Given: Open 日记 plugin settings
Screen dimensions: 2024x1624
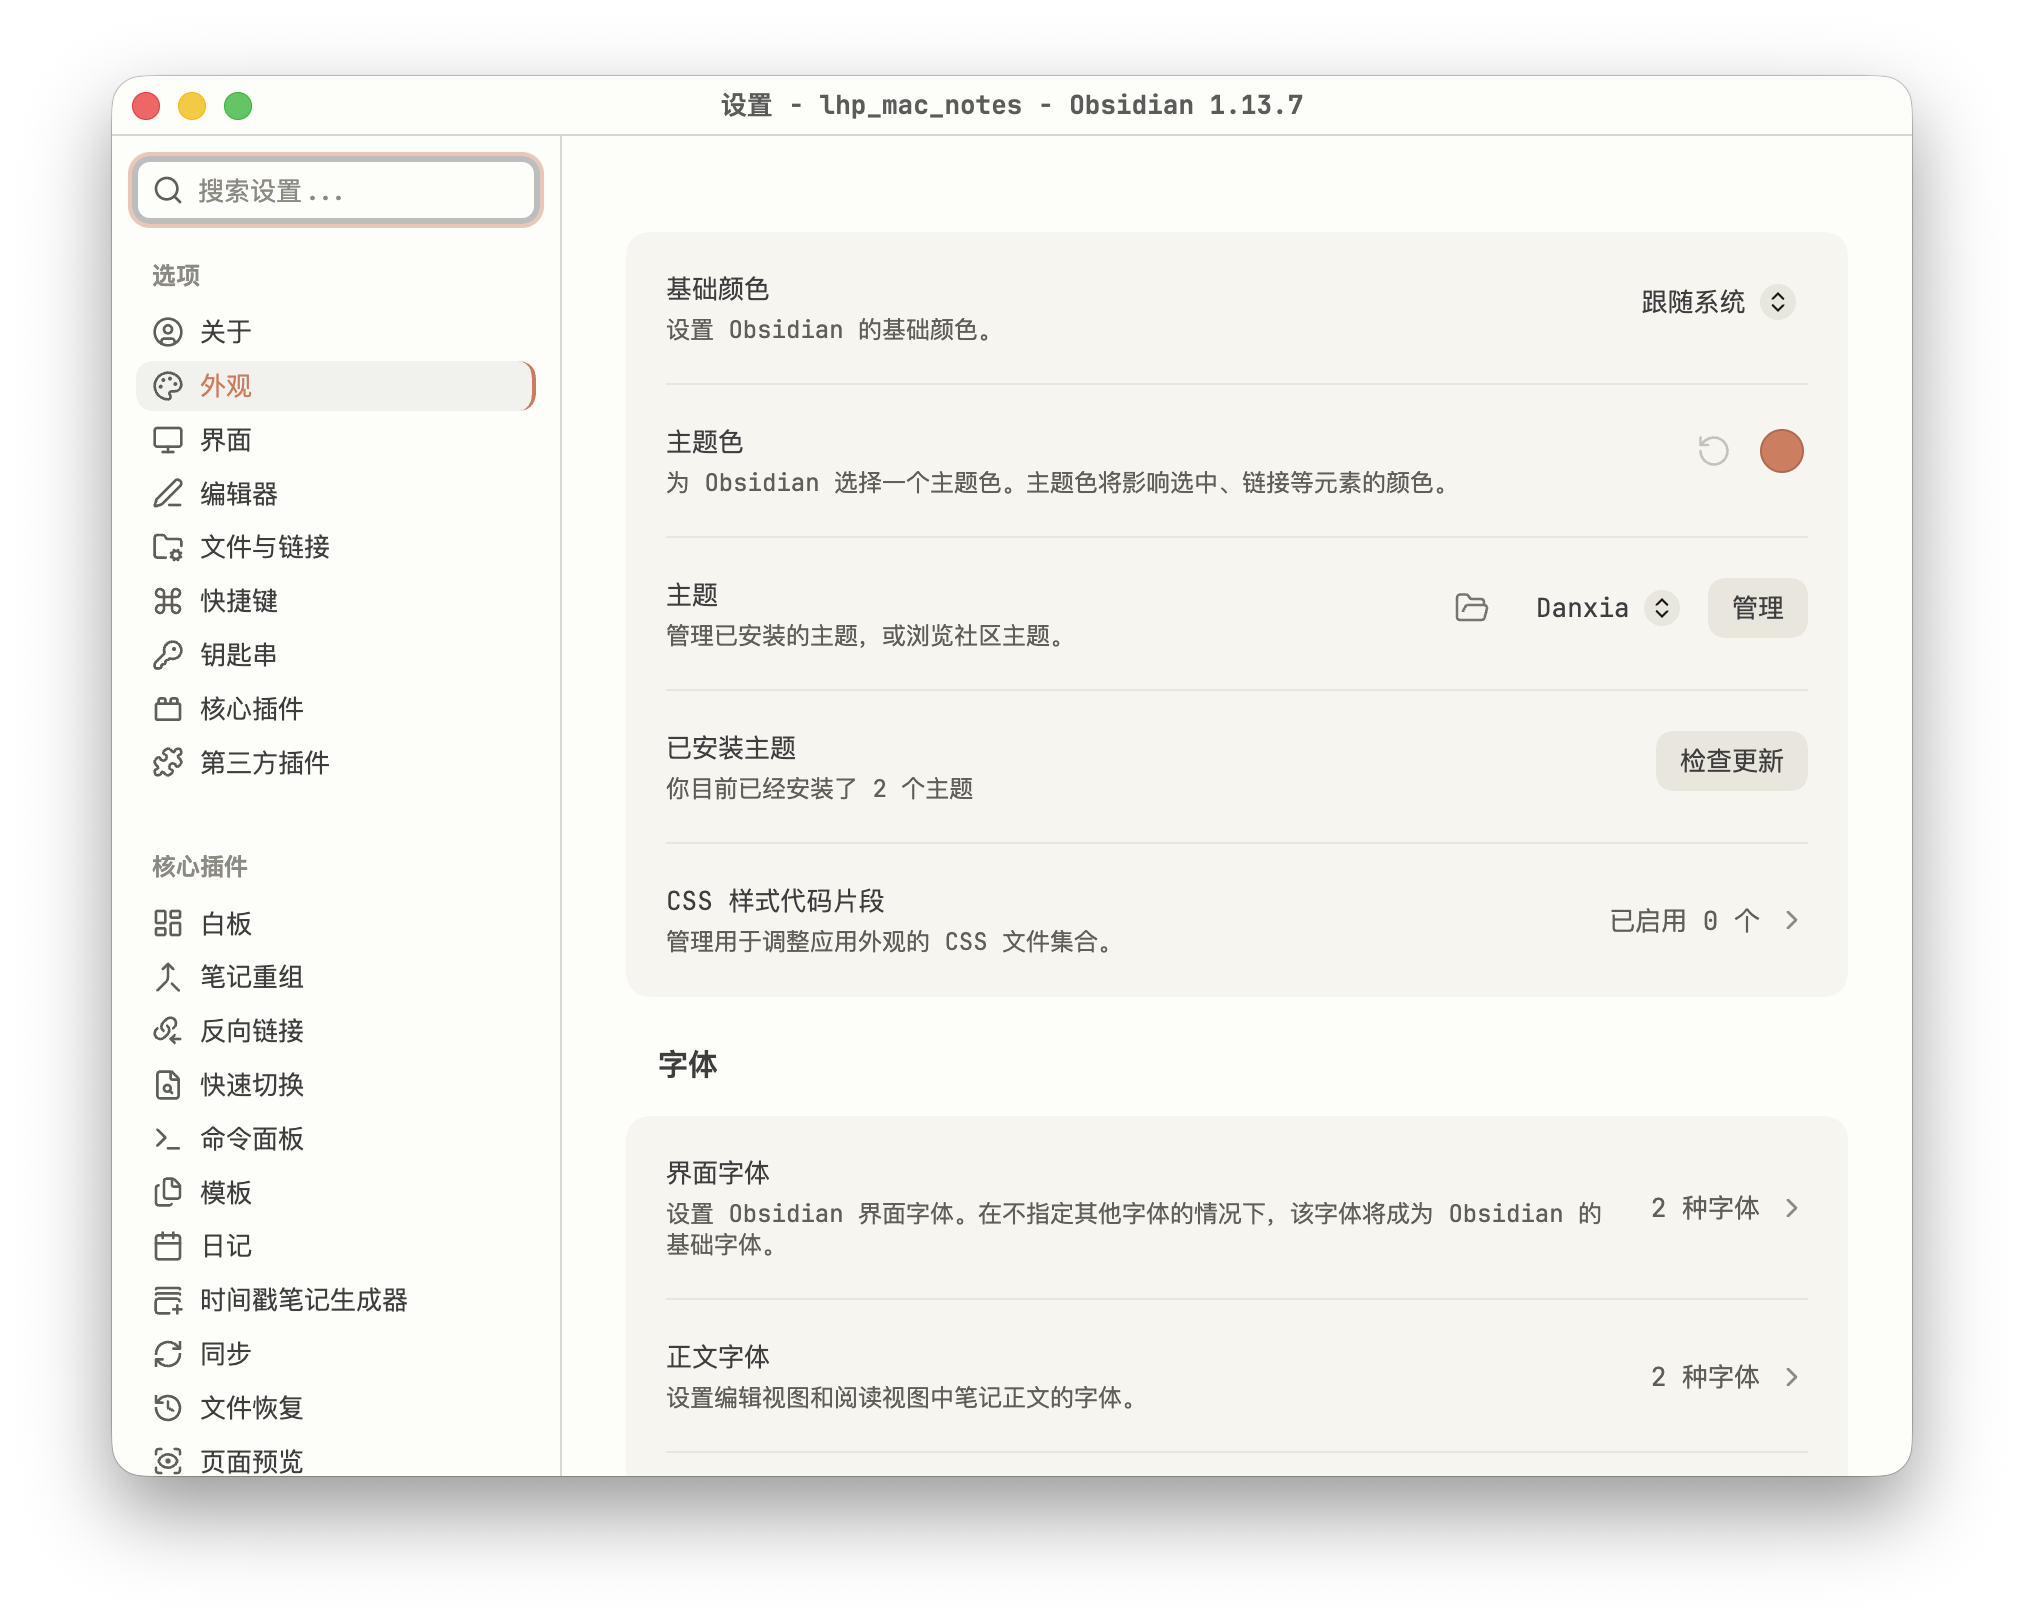Looking at the screenshot, I should tap(336, 1246).
